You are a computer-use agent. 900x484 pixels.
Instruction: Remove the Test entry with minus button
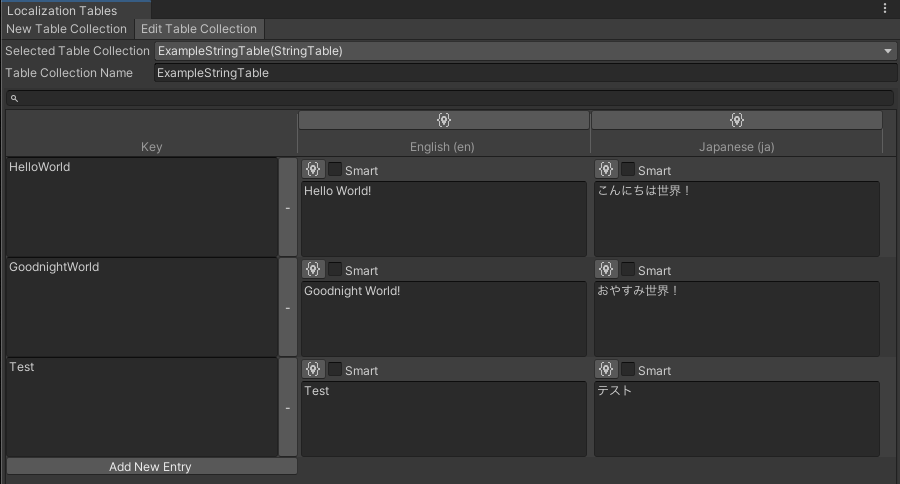click(x=288, y=408)
